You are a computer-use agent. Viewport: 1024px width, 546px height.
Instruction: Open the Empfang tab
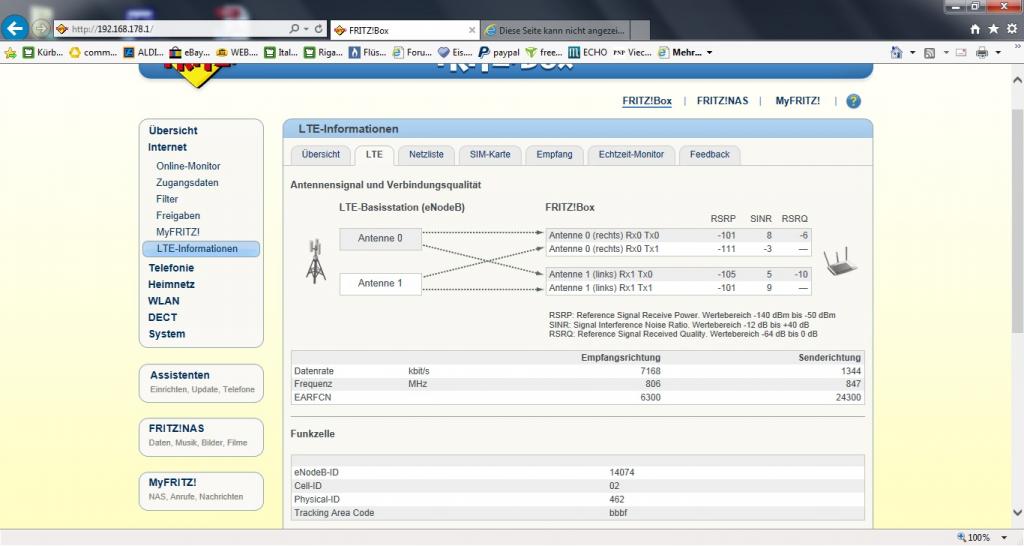tap(554, 155)
